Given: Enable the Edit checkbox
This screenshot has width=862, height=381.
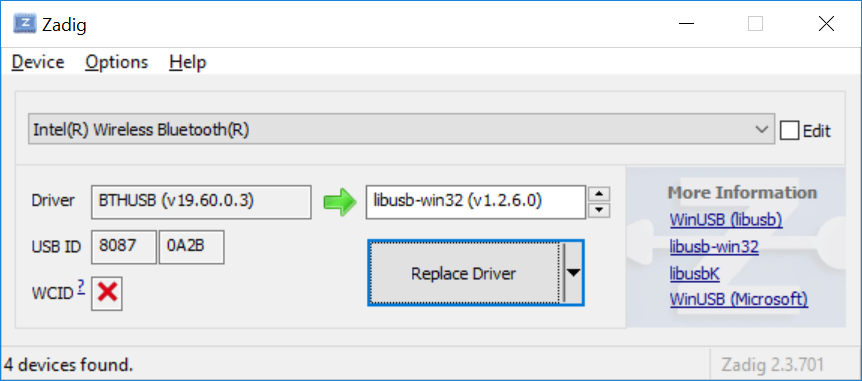Looking at the screenshot, I should point(789,130).
